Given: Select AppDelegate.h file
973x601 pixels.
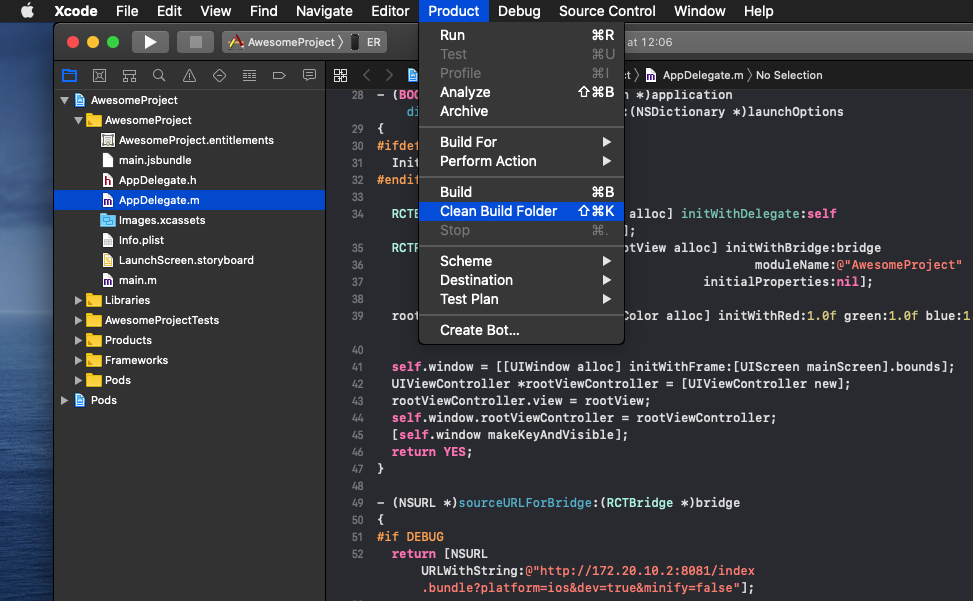Looking at the screenshot, I should pyautogui.click(x=189, y=180).
